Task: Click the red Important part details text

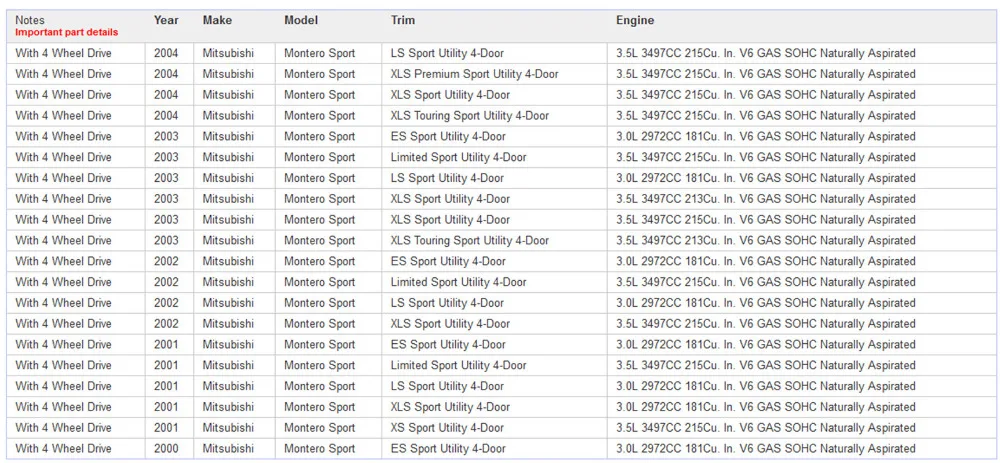Action: click(66, 33)
